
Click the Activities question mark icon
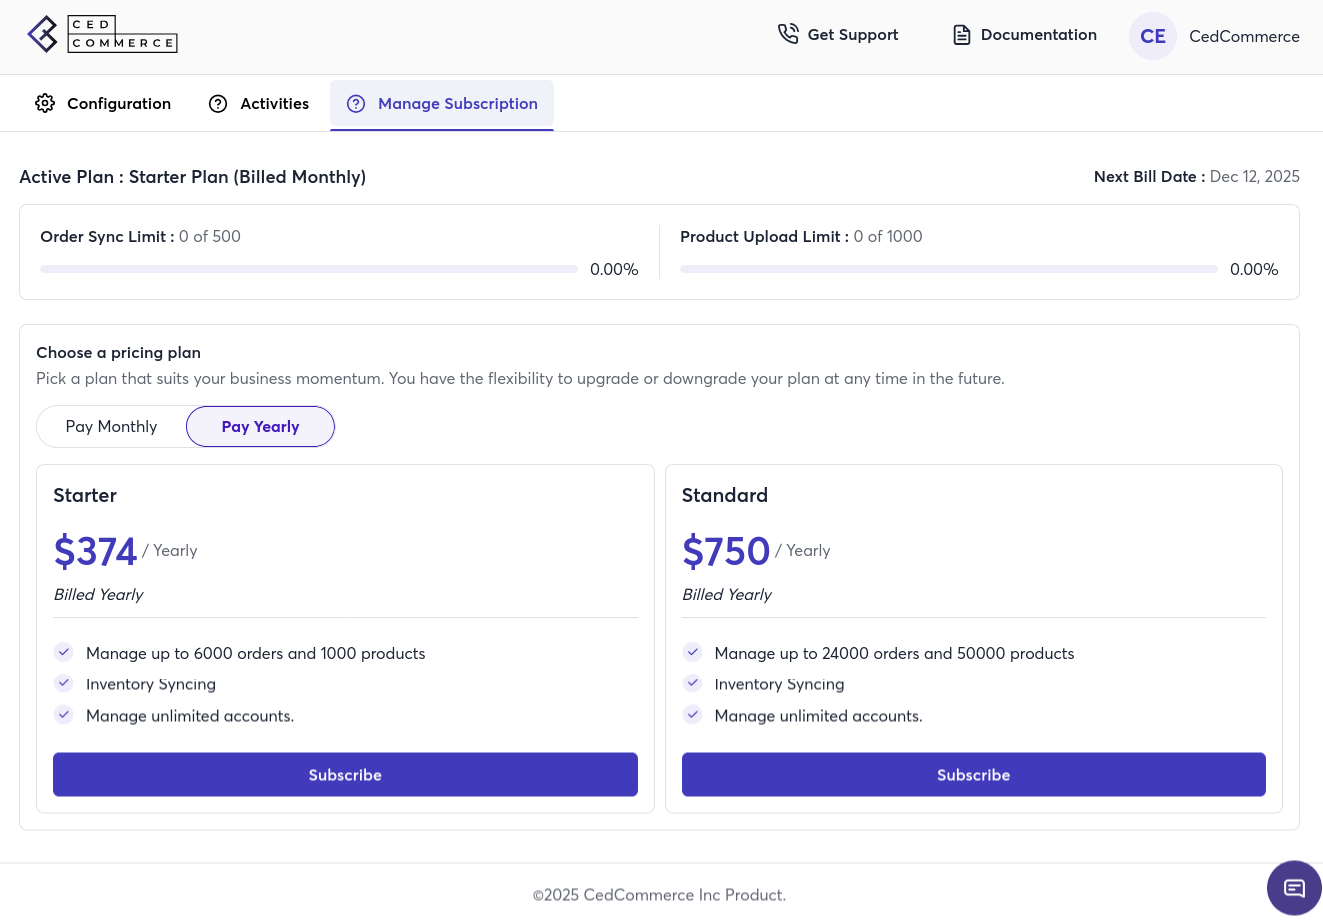point(218,104)
